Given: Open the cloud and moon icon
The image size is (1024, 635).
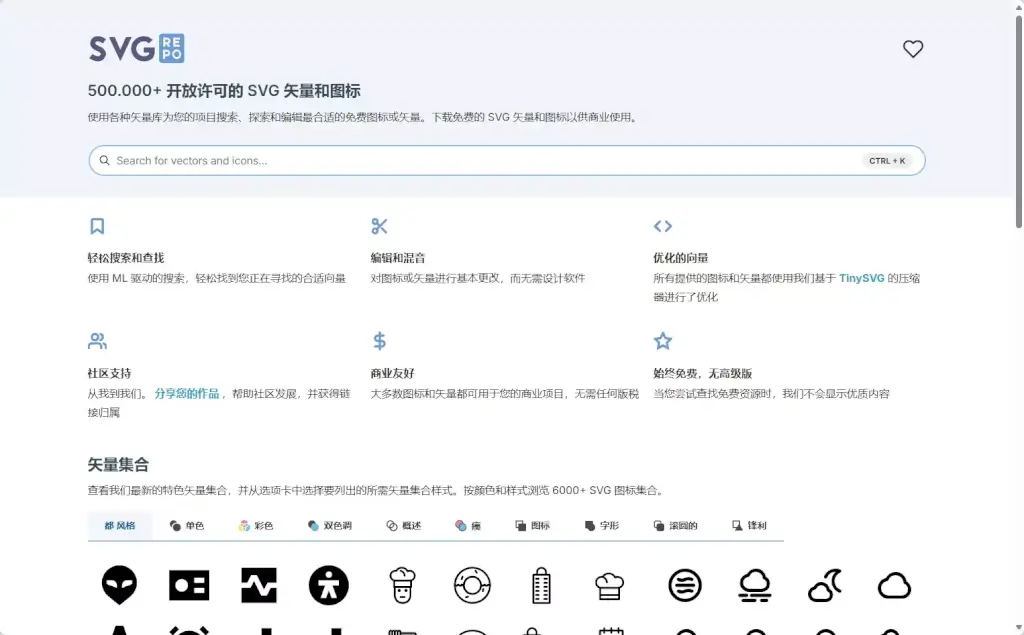Looking at the screenshot, I should (x=825, y=585).
